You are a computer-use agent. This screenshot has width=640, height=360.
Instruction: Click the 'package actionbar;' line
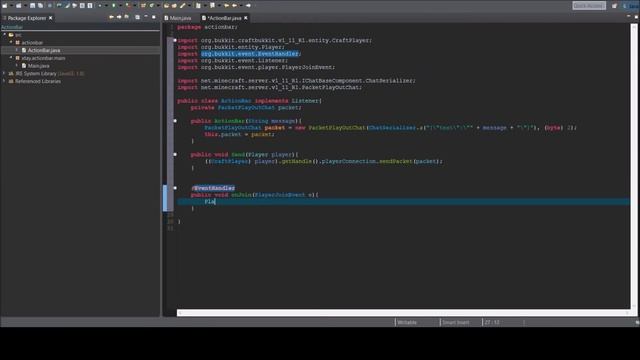point(207,27)
